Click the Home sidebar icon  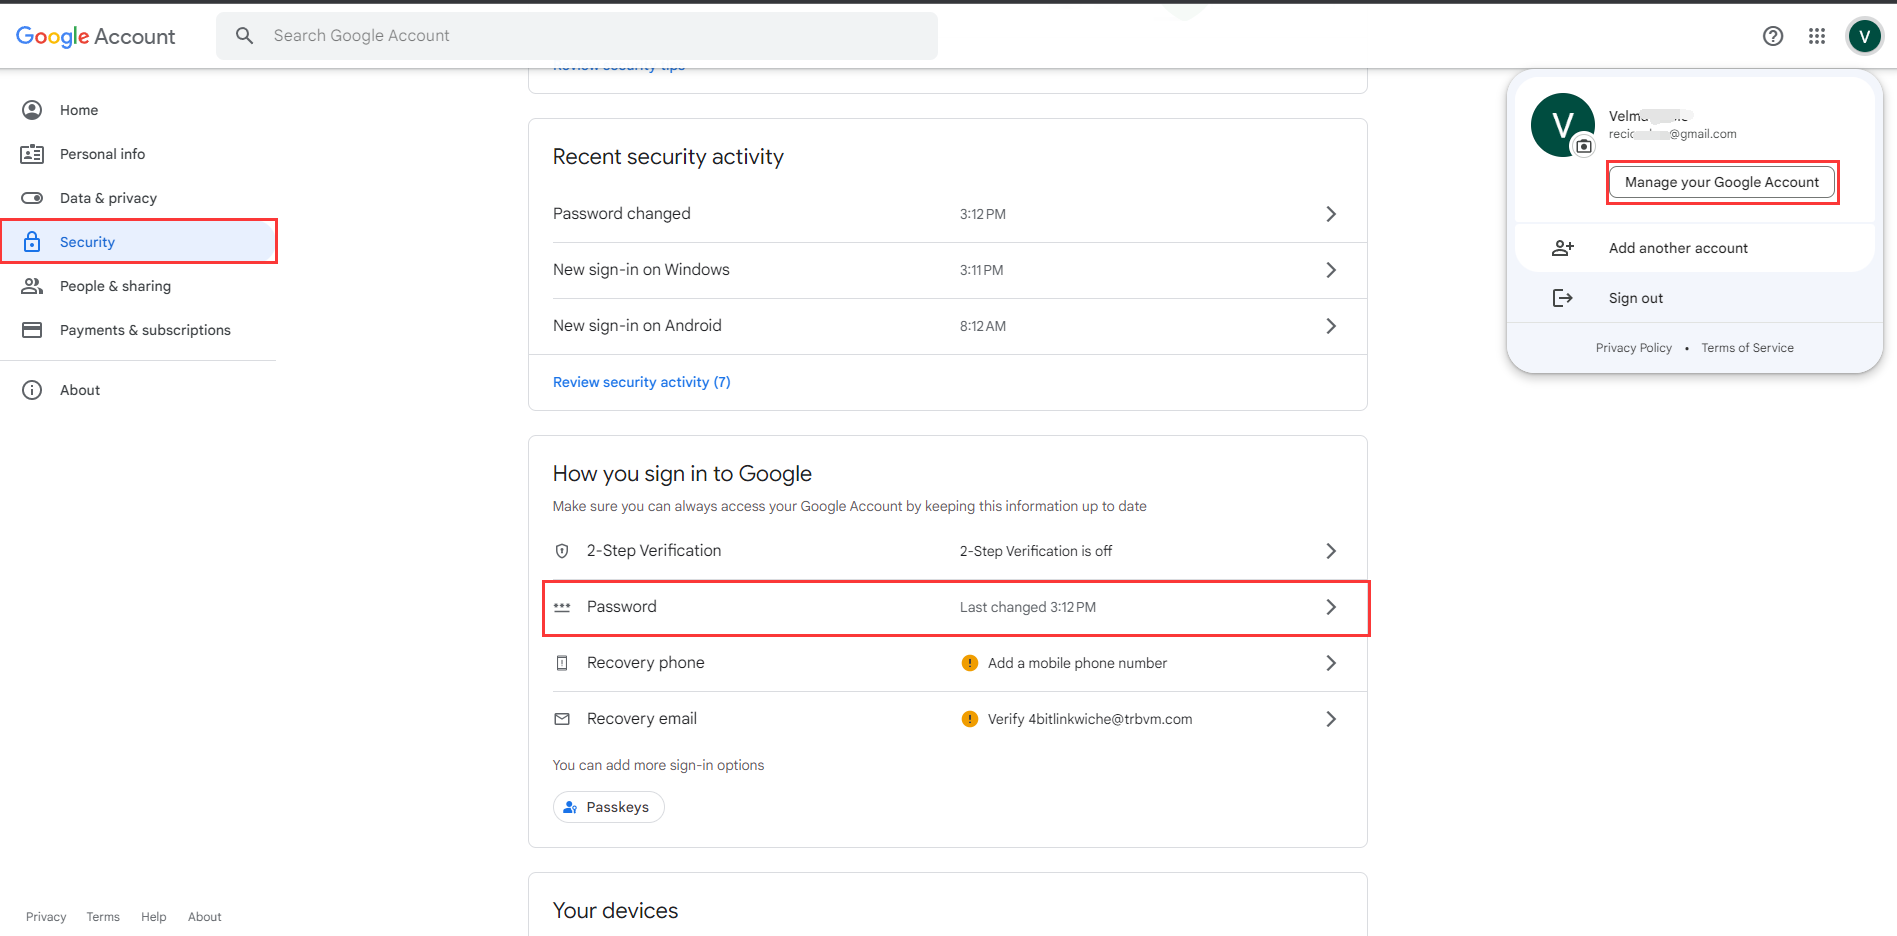pos(32,110)
